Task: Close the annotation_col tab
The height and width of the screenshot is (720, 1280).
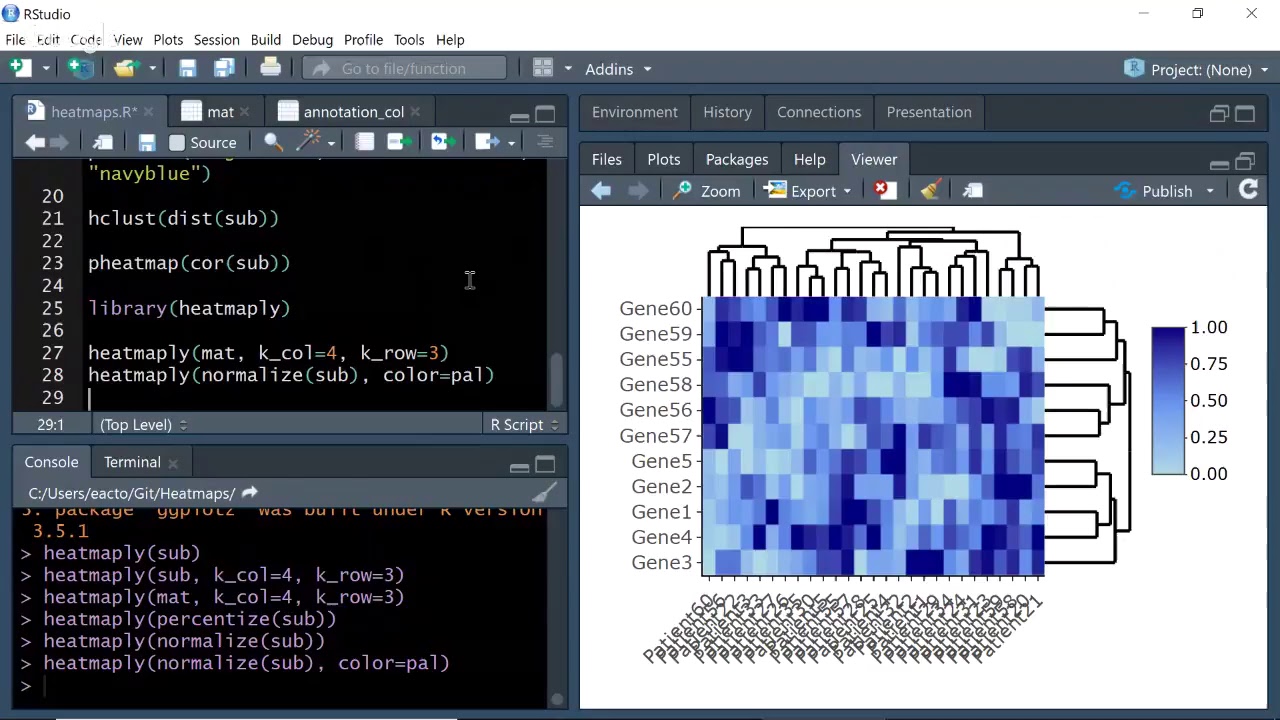Action: pos(415,112)
